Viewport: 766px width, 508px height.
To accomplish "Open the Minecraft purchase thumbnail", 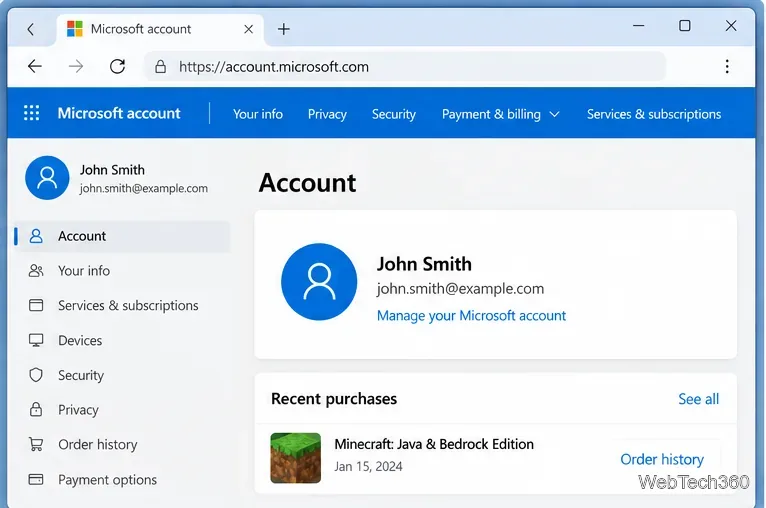I will [296, 458].
